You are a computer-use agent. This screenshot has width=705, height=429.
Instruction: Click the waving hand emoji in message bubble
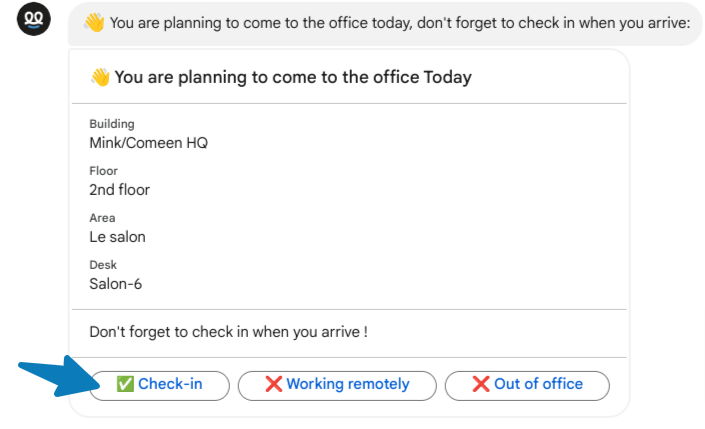(94, 22)
